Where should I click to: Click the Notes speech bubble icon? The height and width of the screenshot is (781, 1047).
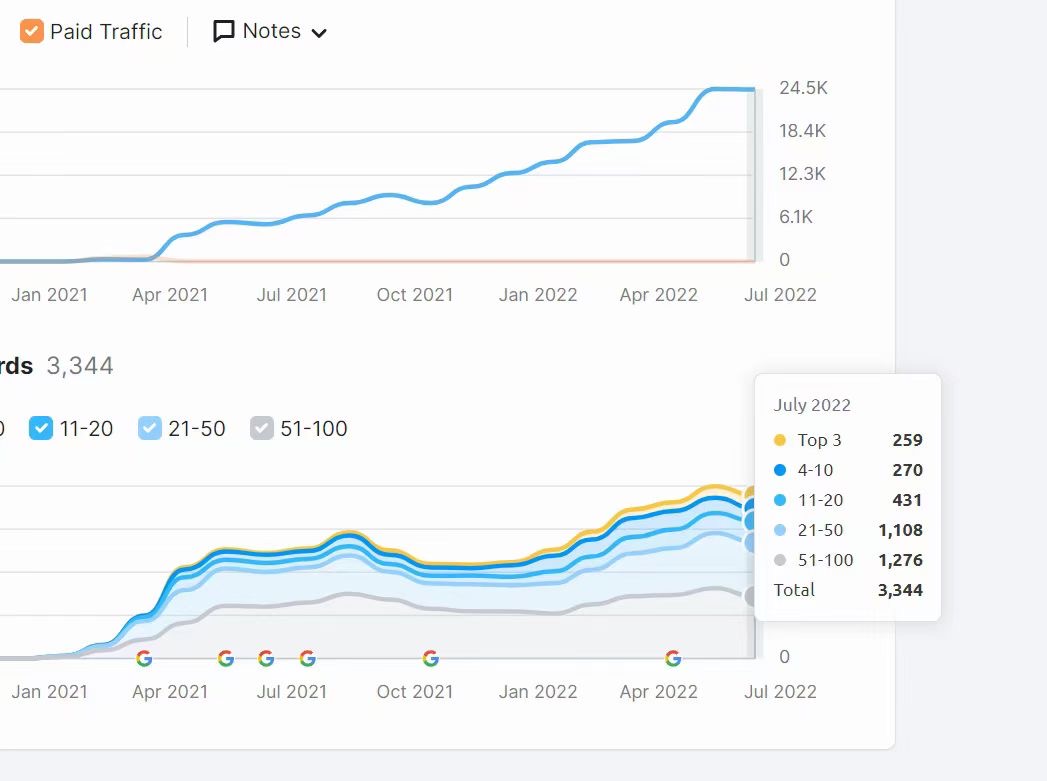224,32
